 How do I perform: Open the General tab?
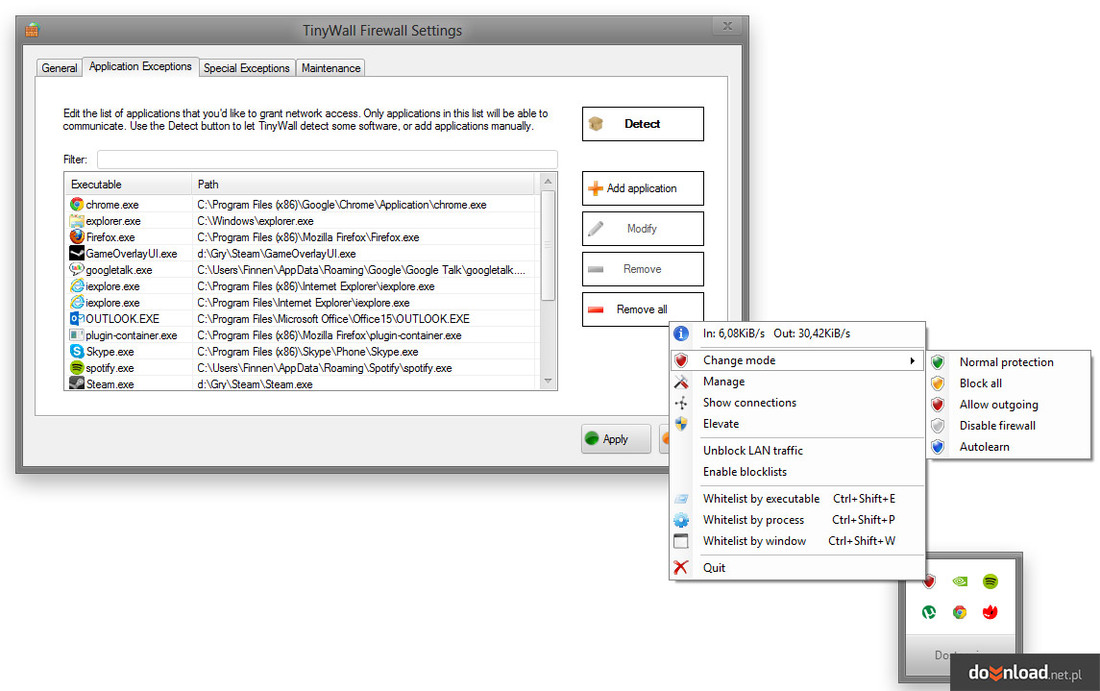coord(59,68)
